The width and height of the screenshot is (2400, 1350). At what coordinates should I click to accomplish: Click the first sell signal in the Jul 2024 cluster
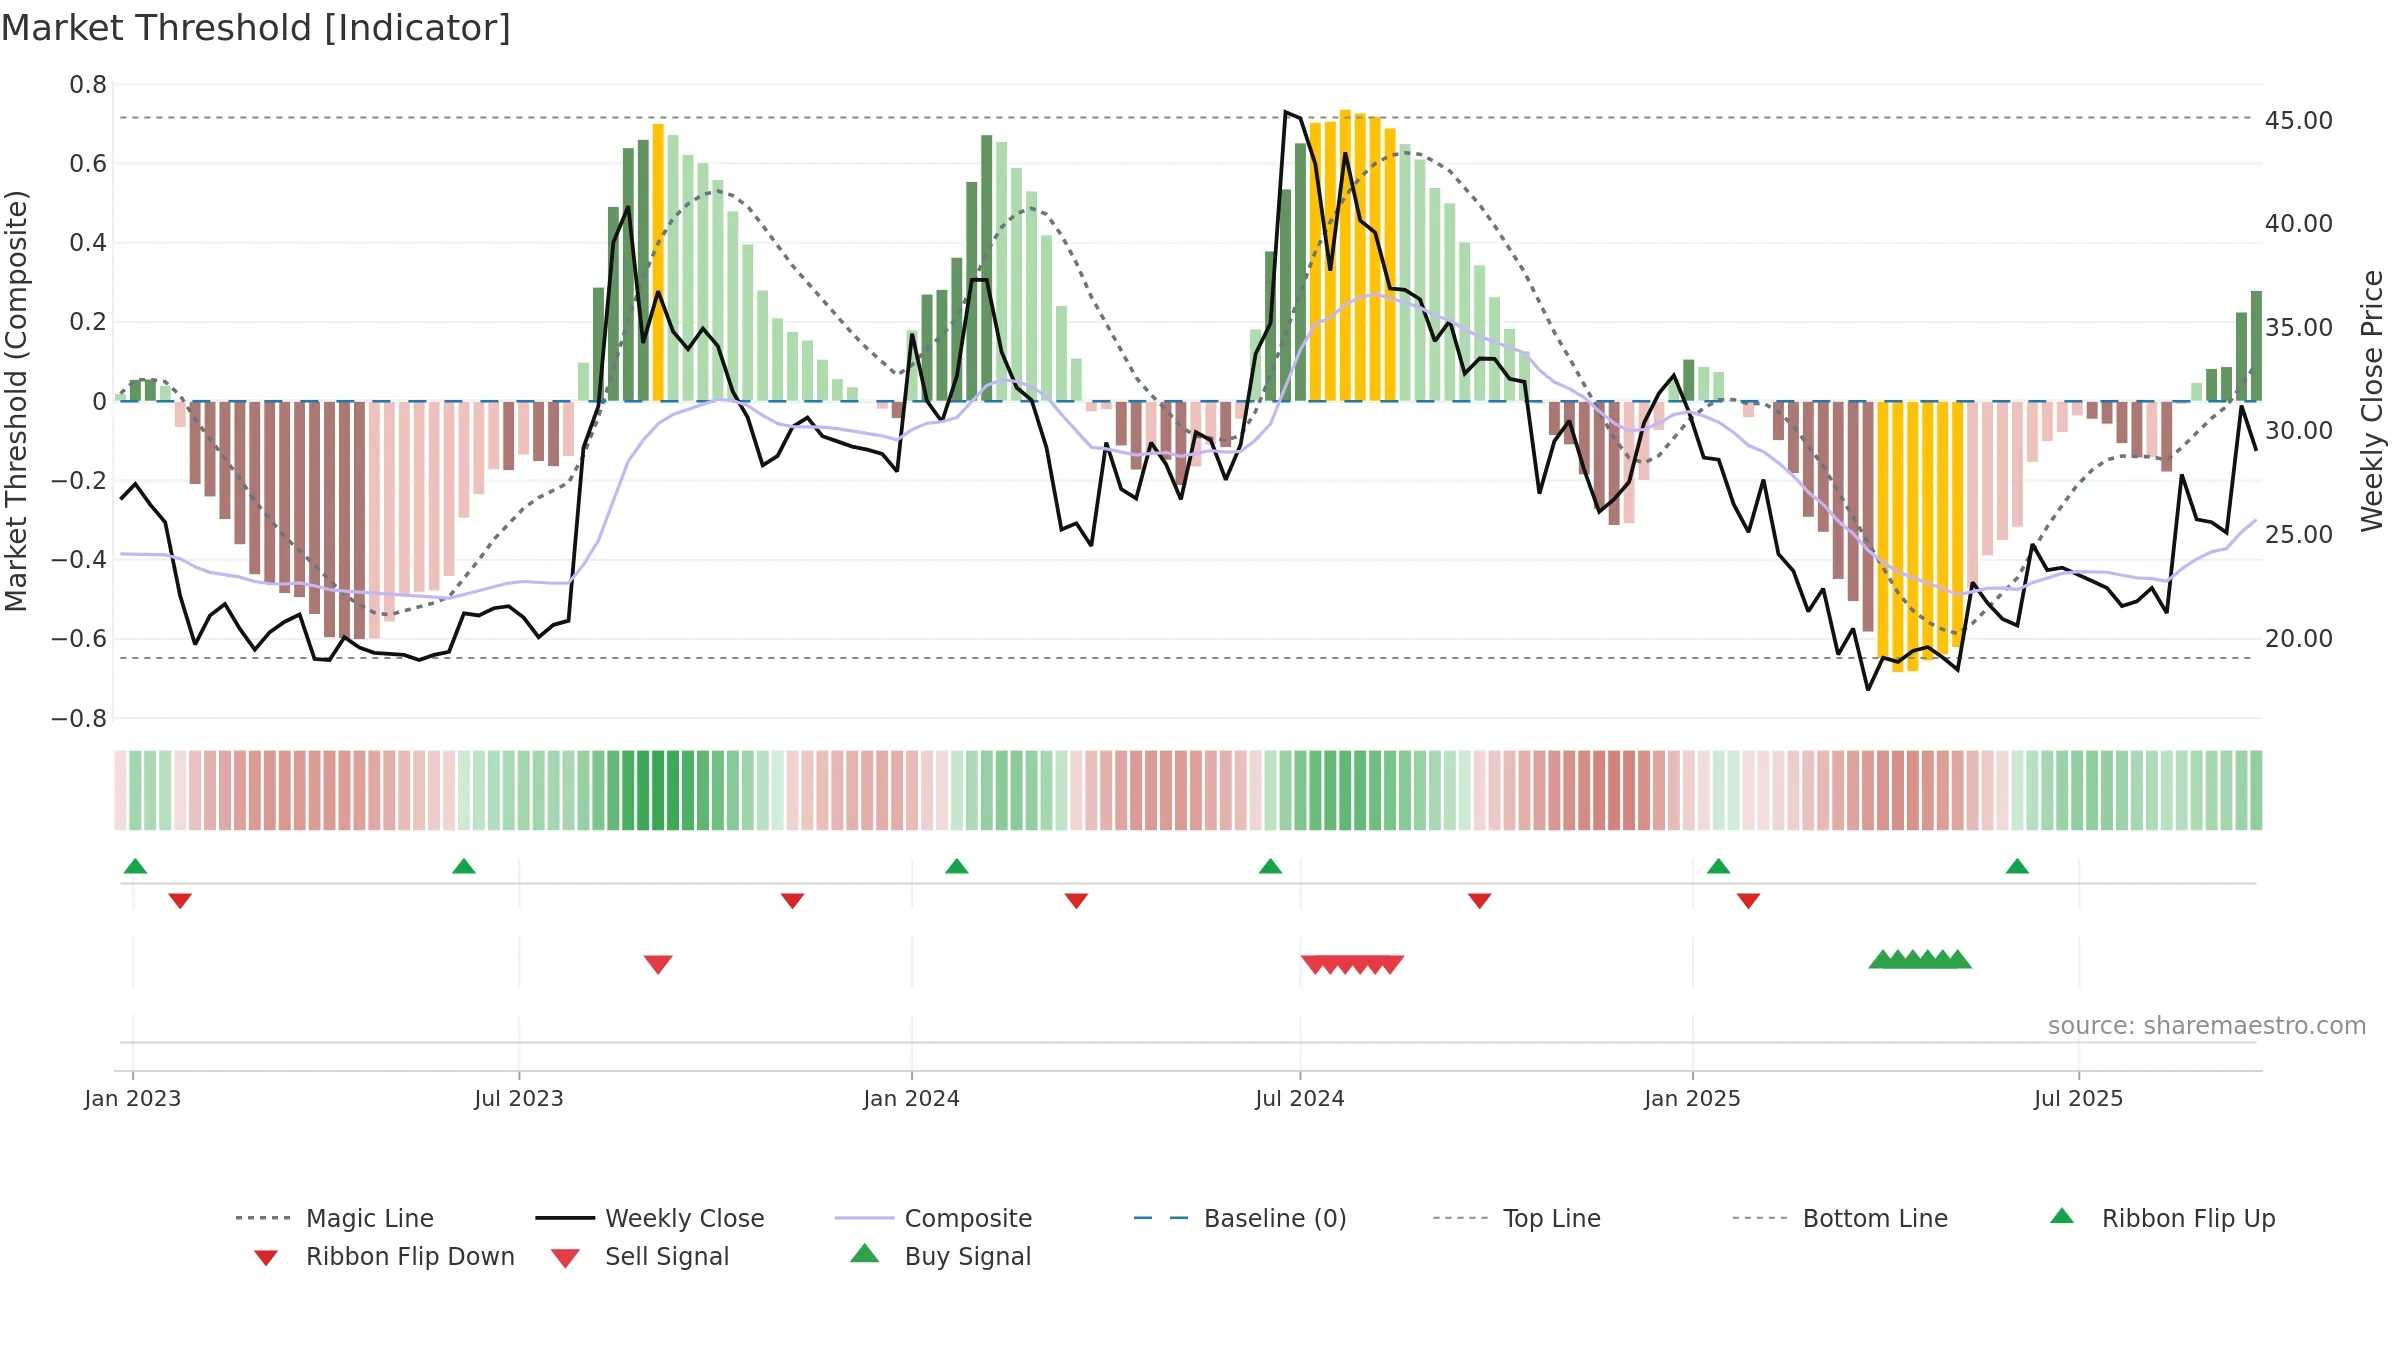click(1315, 964)
